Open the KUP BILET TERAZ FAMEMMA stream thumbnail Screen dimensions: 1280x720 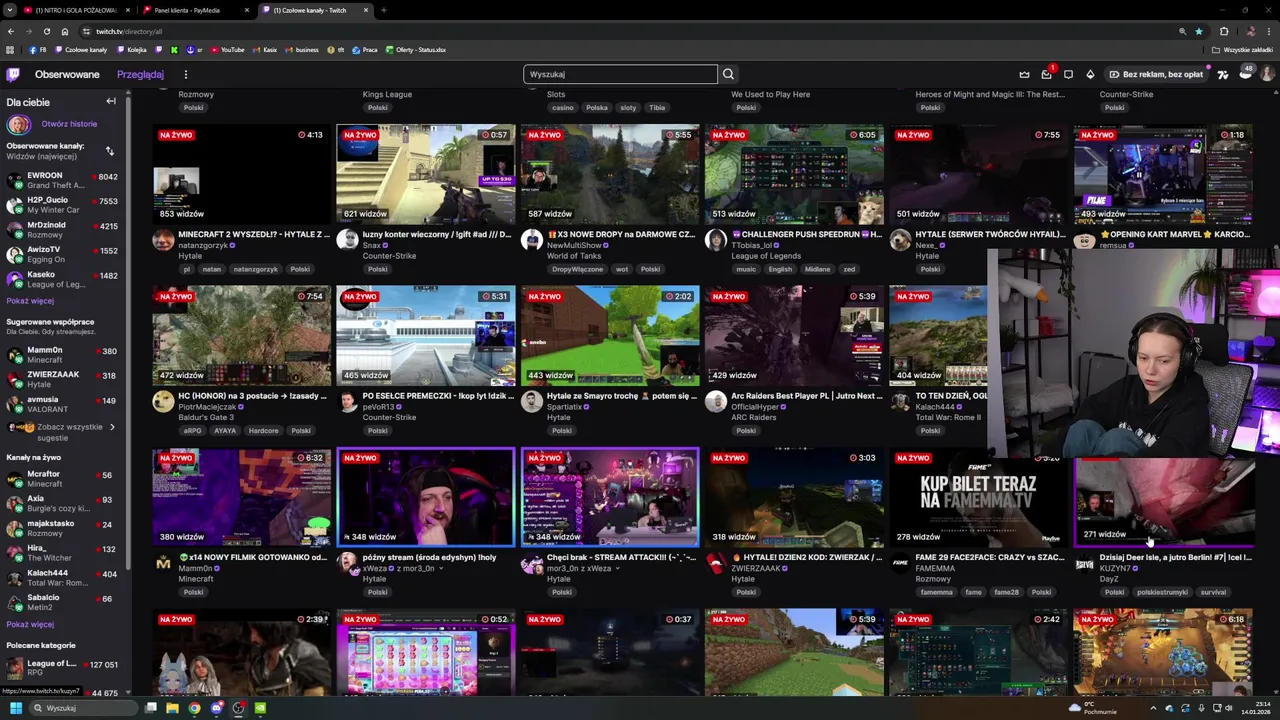coord(978,497)
